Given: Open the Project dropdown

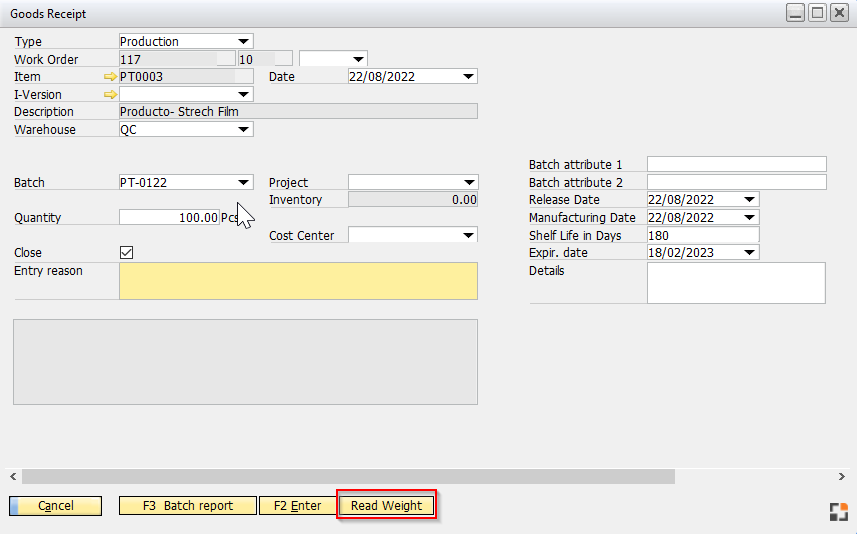Looking at the screenshot, I should click(468, 183).
